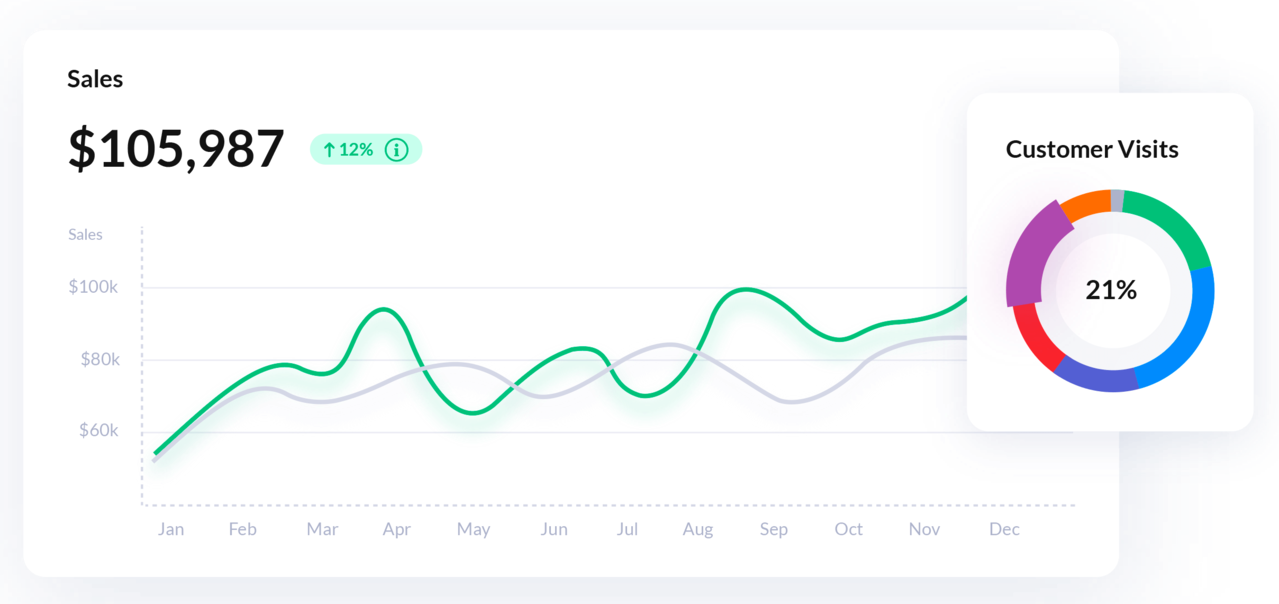Select the purple donut chart segment
1279x604 pixels.
tap(1031, 255)
